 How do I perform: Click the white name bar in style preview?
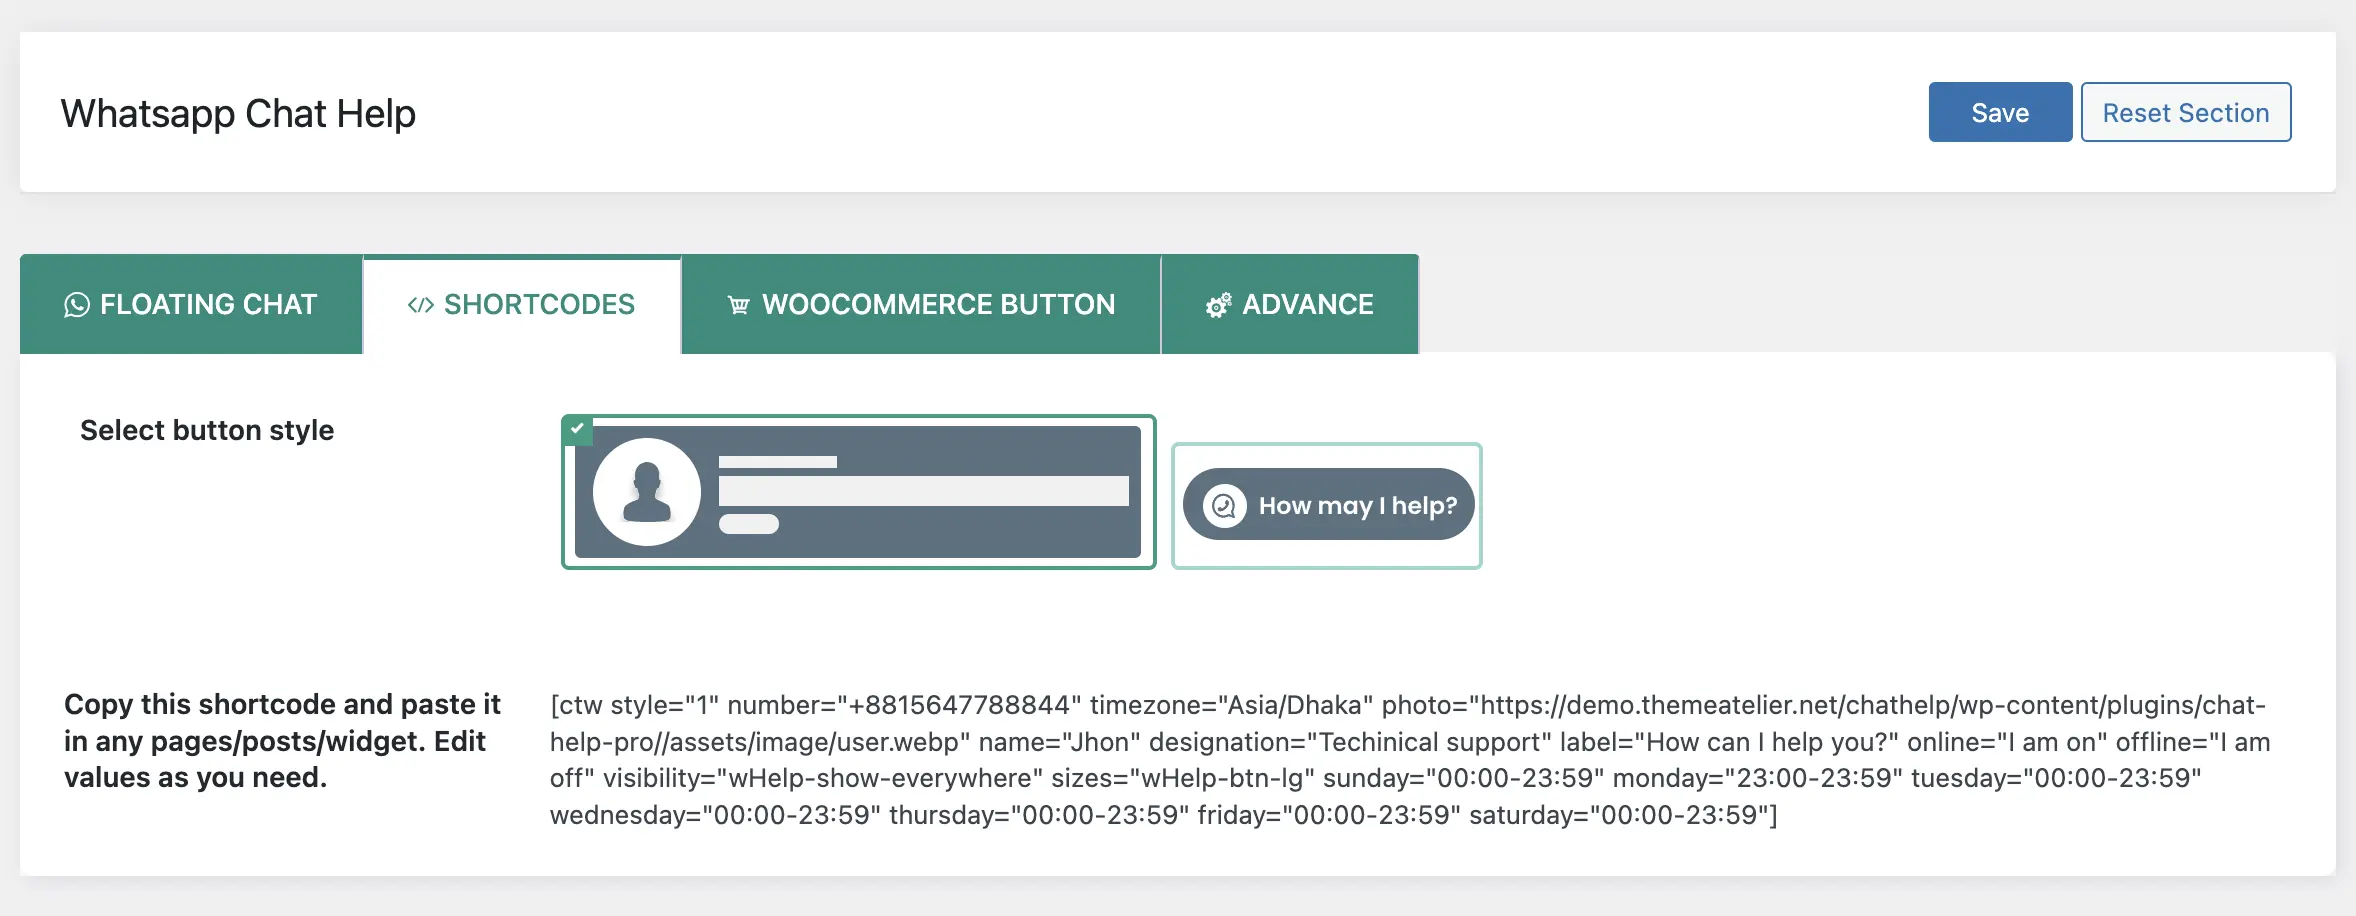[777, 462]
